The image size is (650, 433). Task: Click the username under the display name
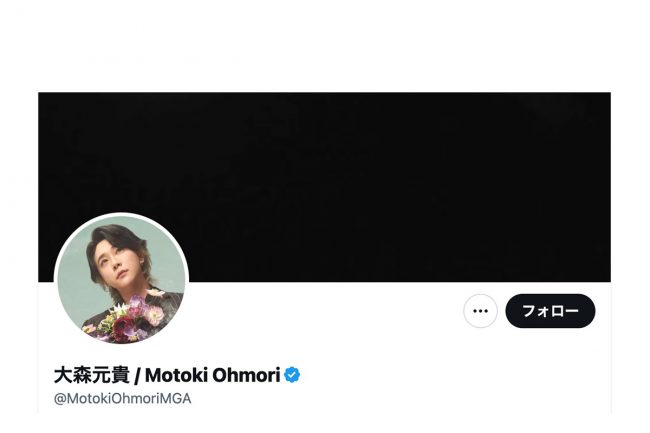[123, 399]
